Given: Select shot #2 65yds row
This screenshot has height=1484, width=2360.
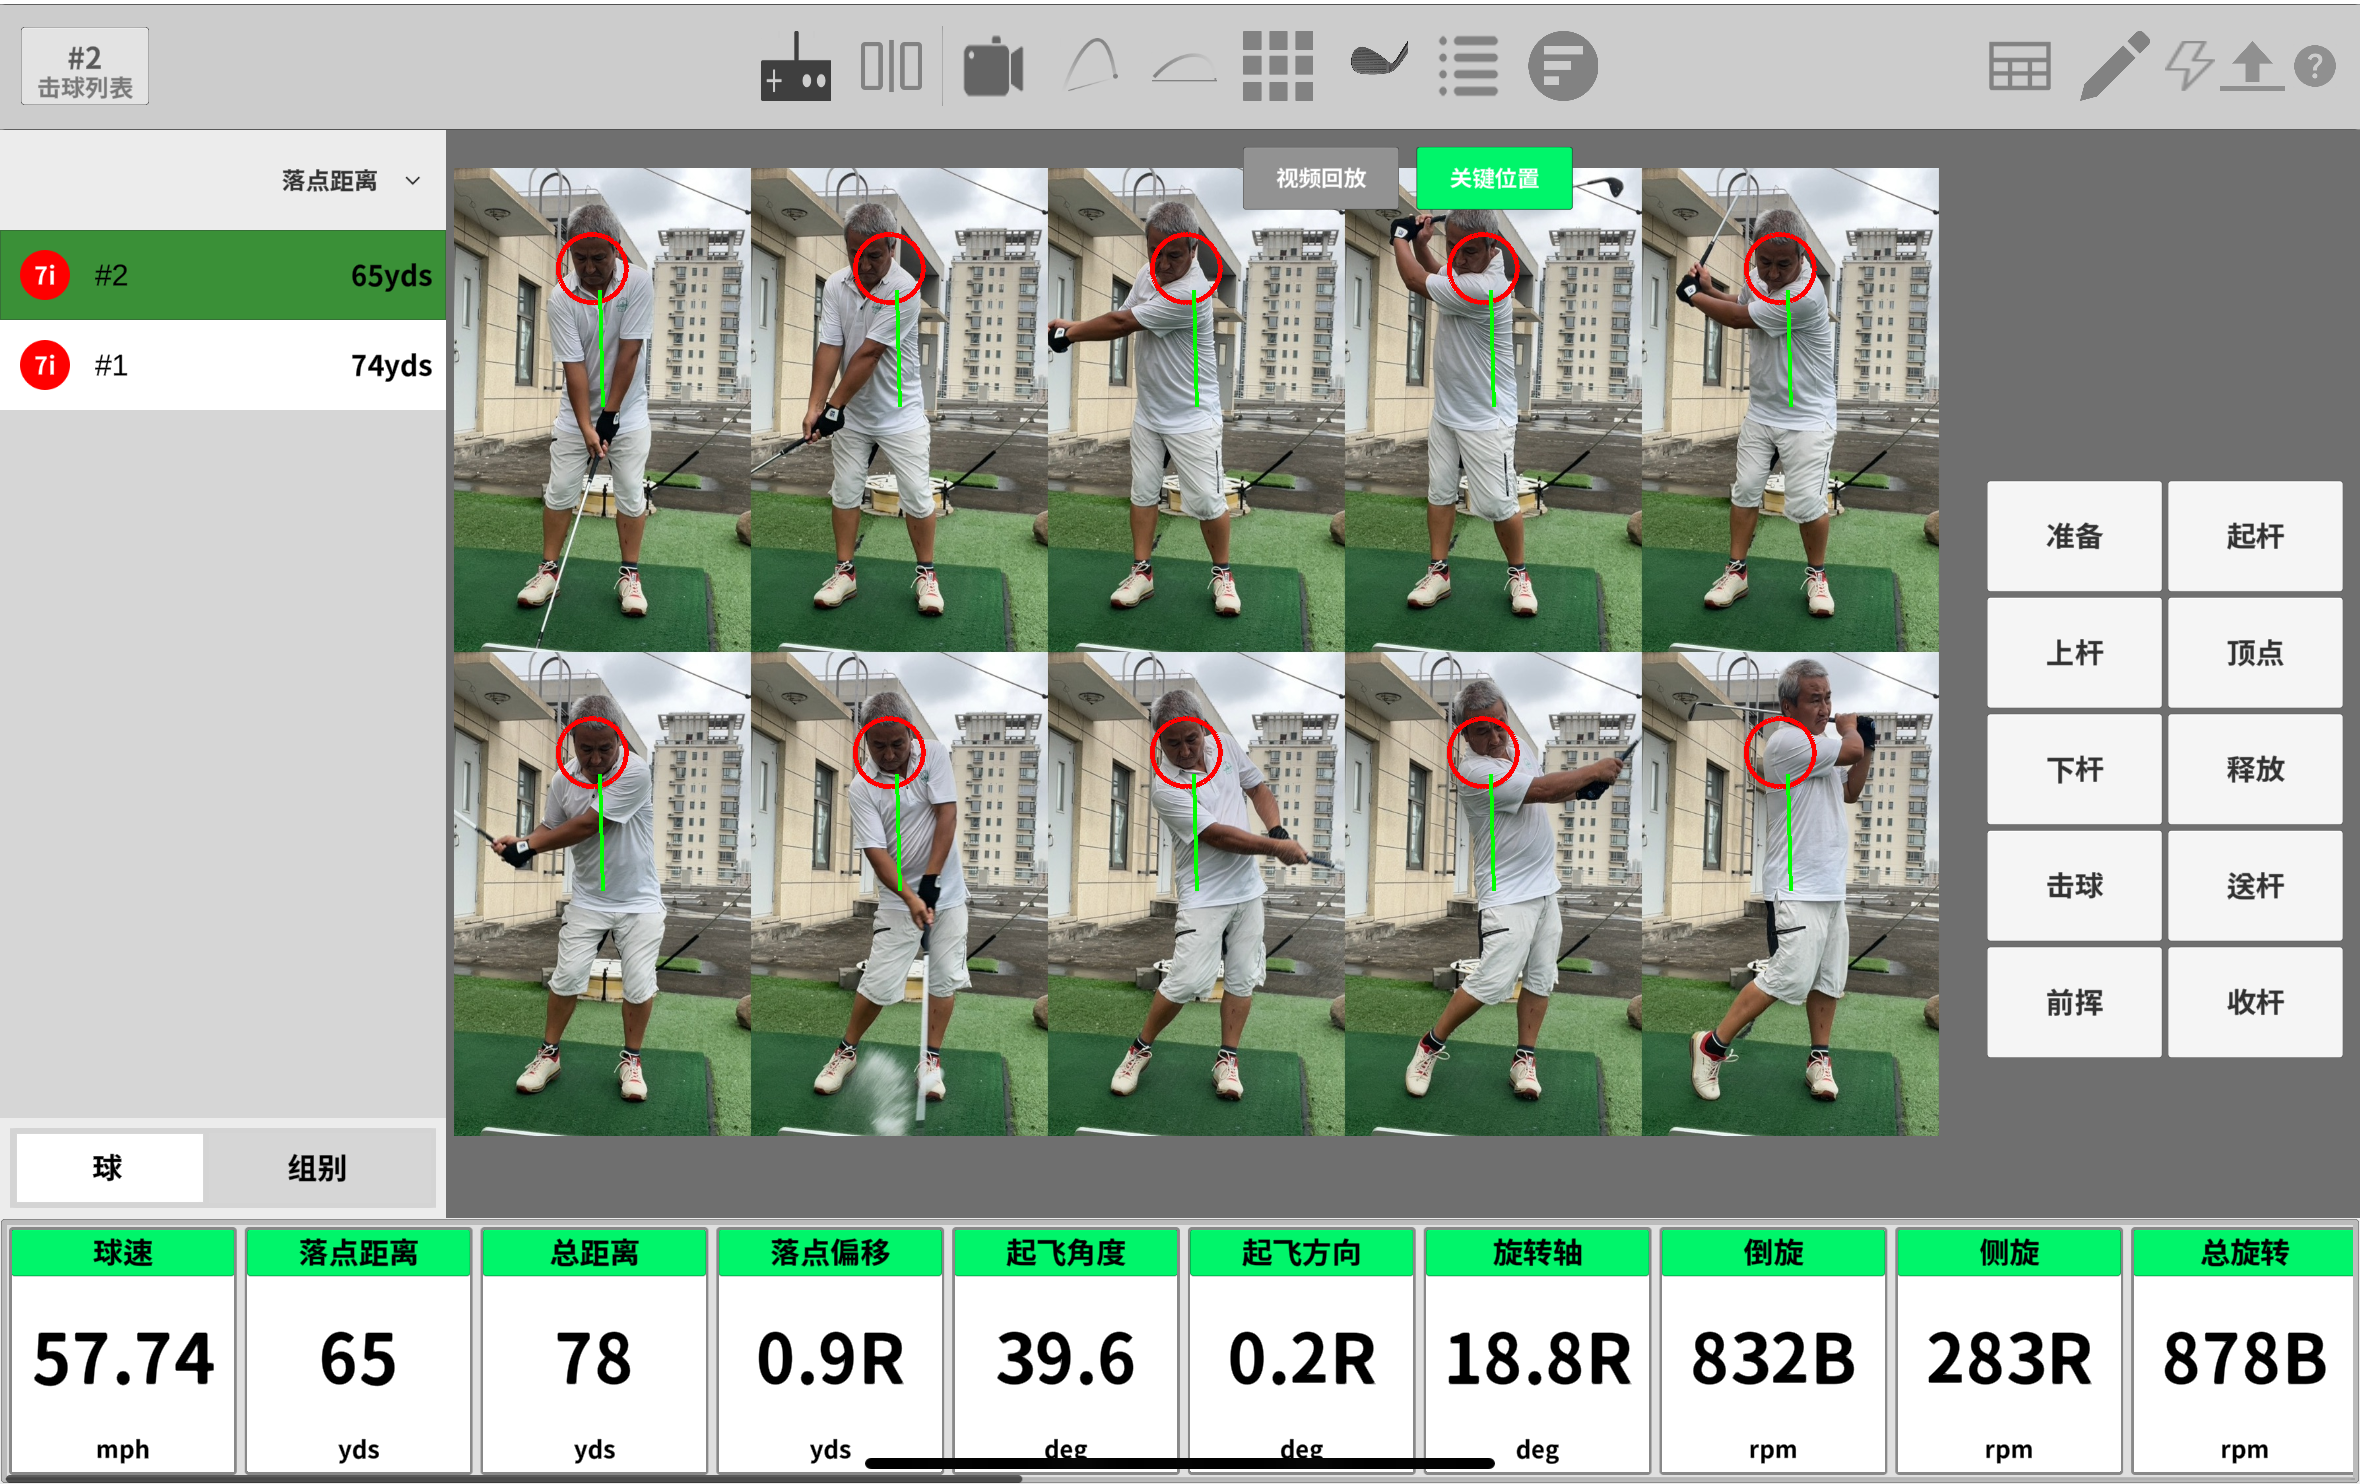Looking at the screenshot, I should (x=223, y=275).
